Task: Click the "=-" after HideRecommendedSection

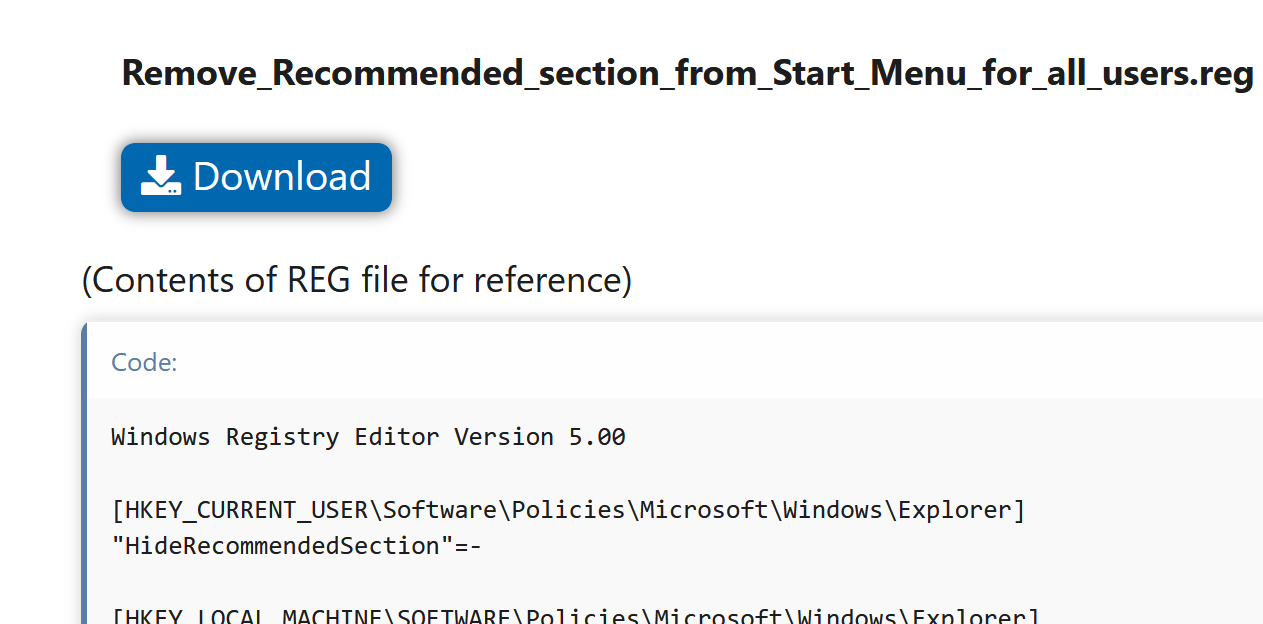Action: 468,546
